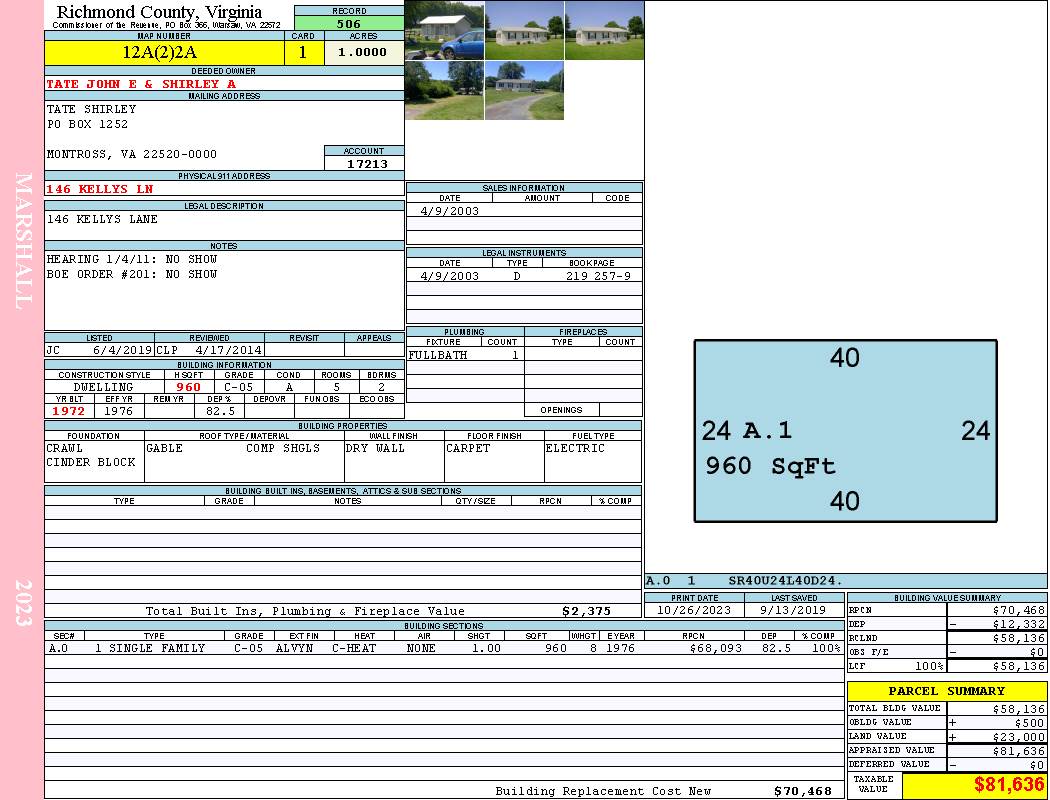The width and height of the screenshot is (1050, 800).
Task: Click the yellow PARCEL SUMMARY header
Action: (946, 691)
